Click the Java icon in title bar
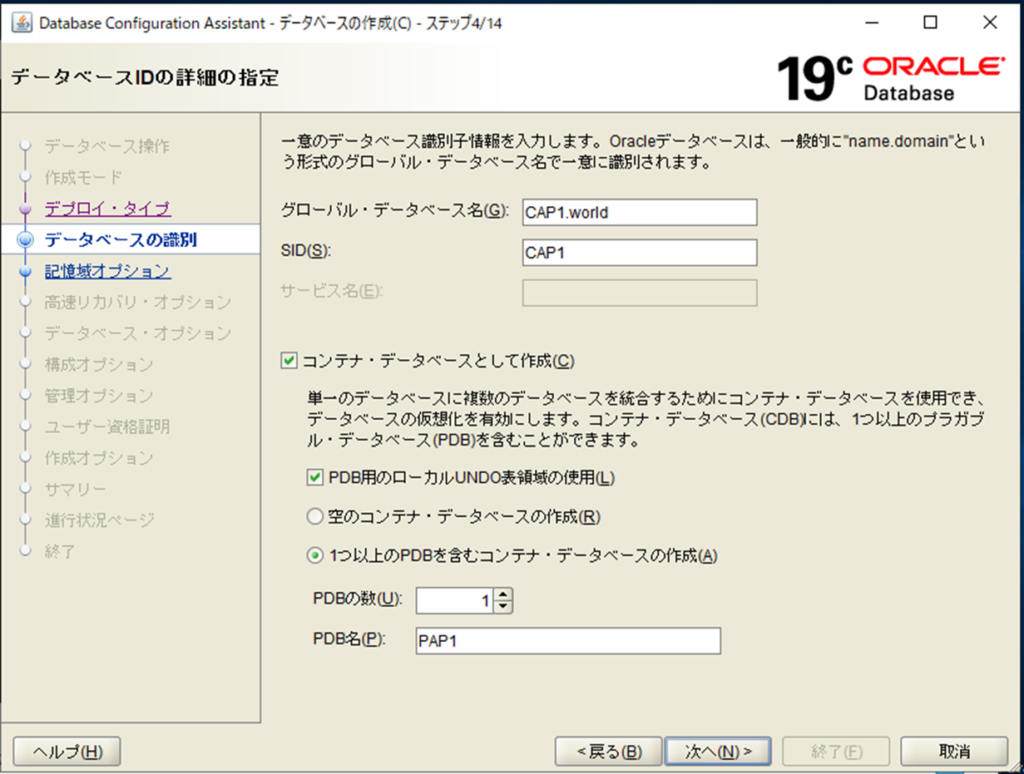 (x=21, y=23)
